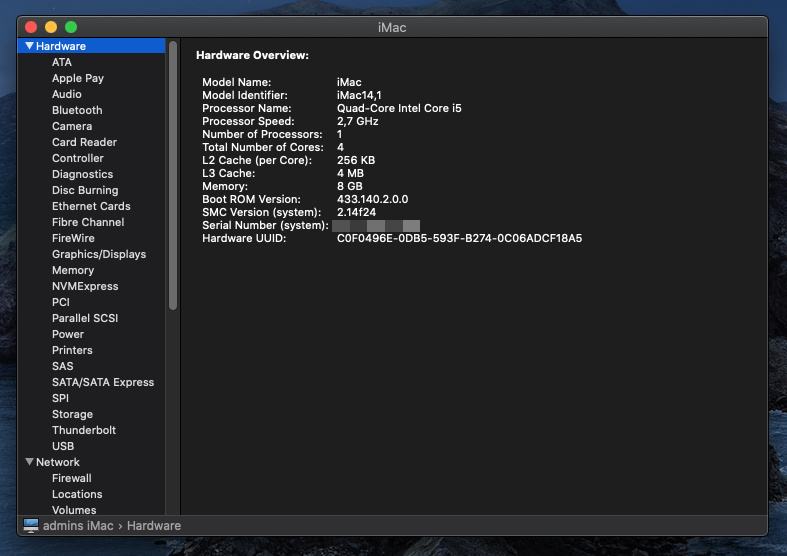Select Locations under the Network section
The width and height of the screenshot is (787, 556).
77,494
